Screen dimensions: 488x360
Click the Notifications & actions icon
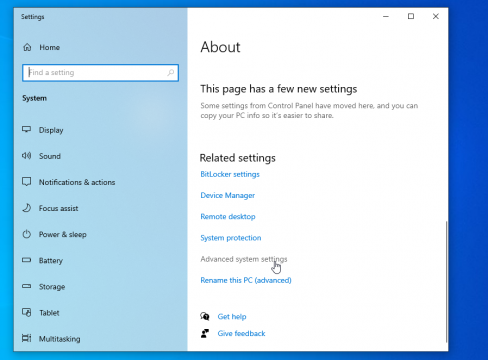point(27,182)
